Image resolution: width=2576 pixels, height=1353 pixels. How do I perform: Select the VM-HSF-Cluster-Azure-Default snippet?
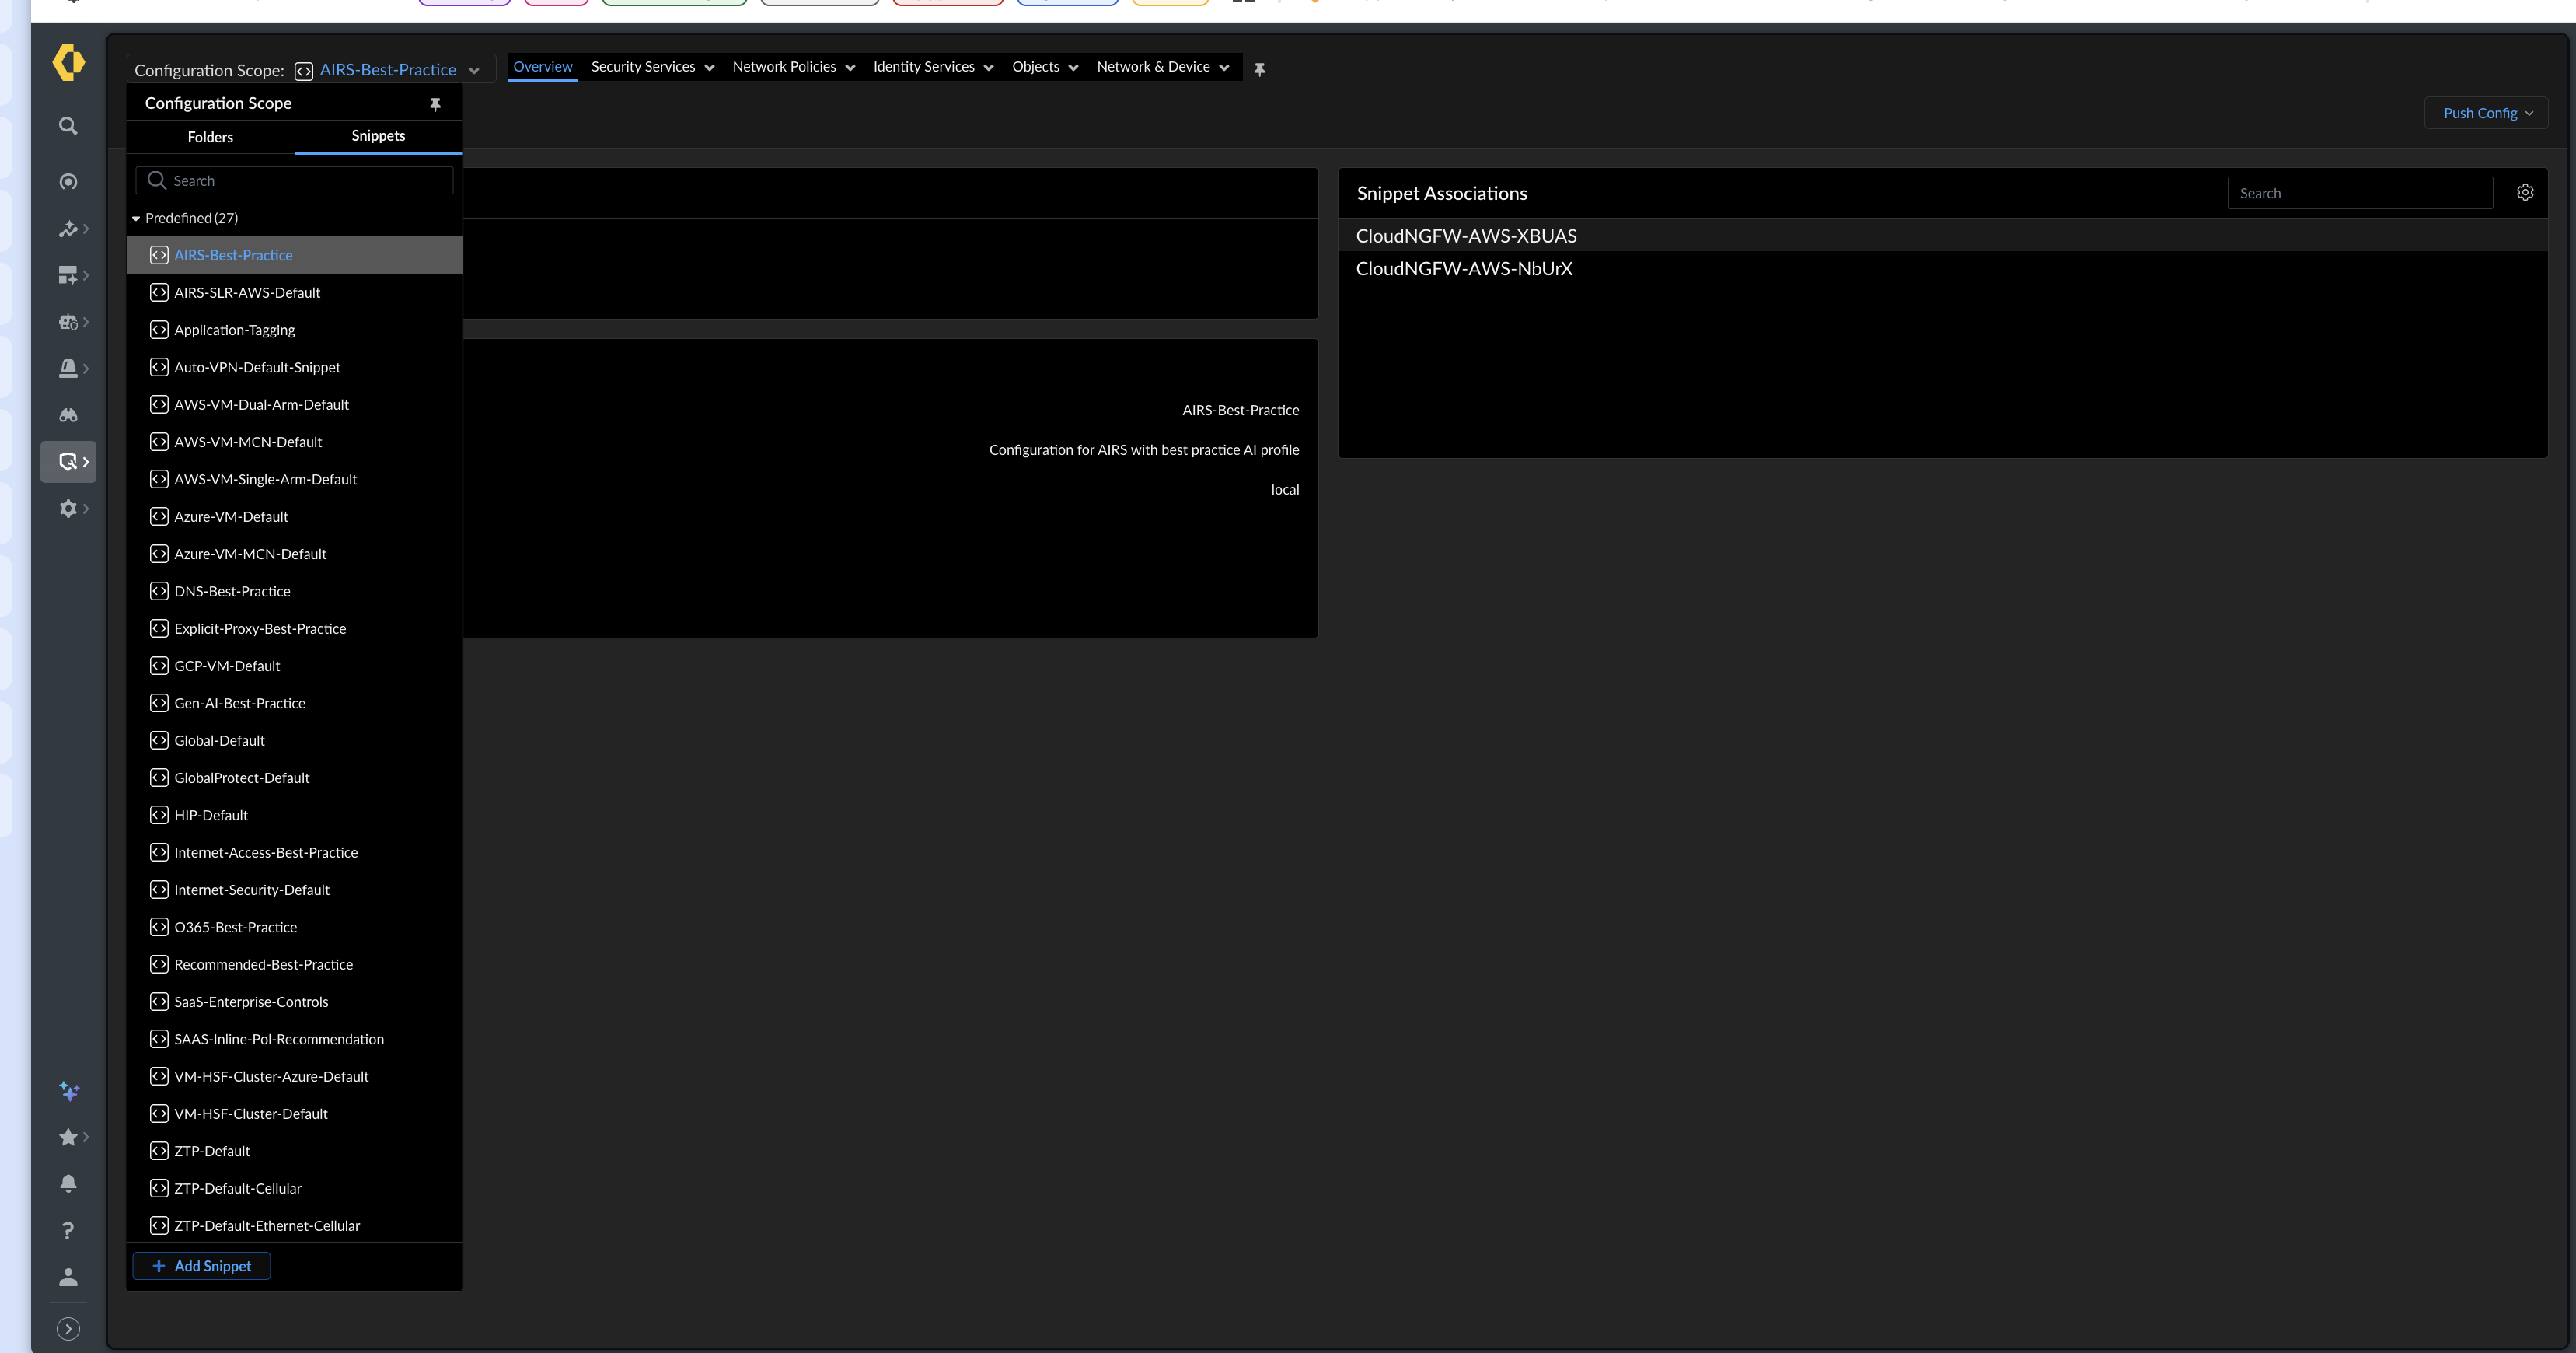pyautogui.click(x=295, y=1077)
